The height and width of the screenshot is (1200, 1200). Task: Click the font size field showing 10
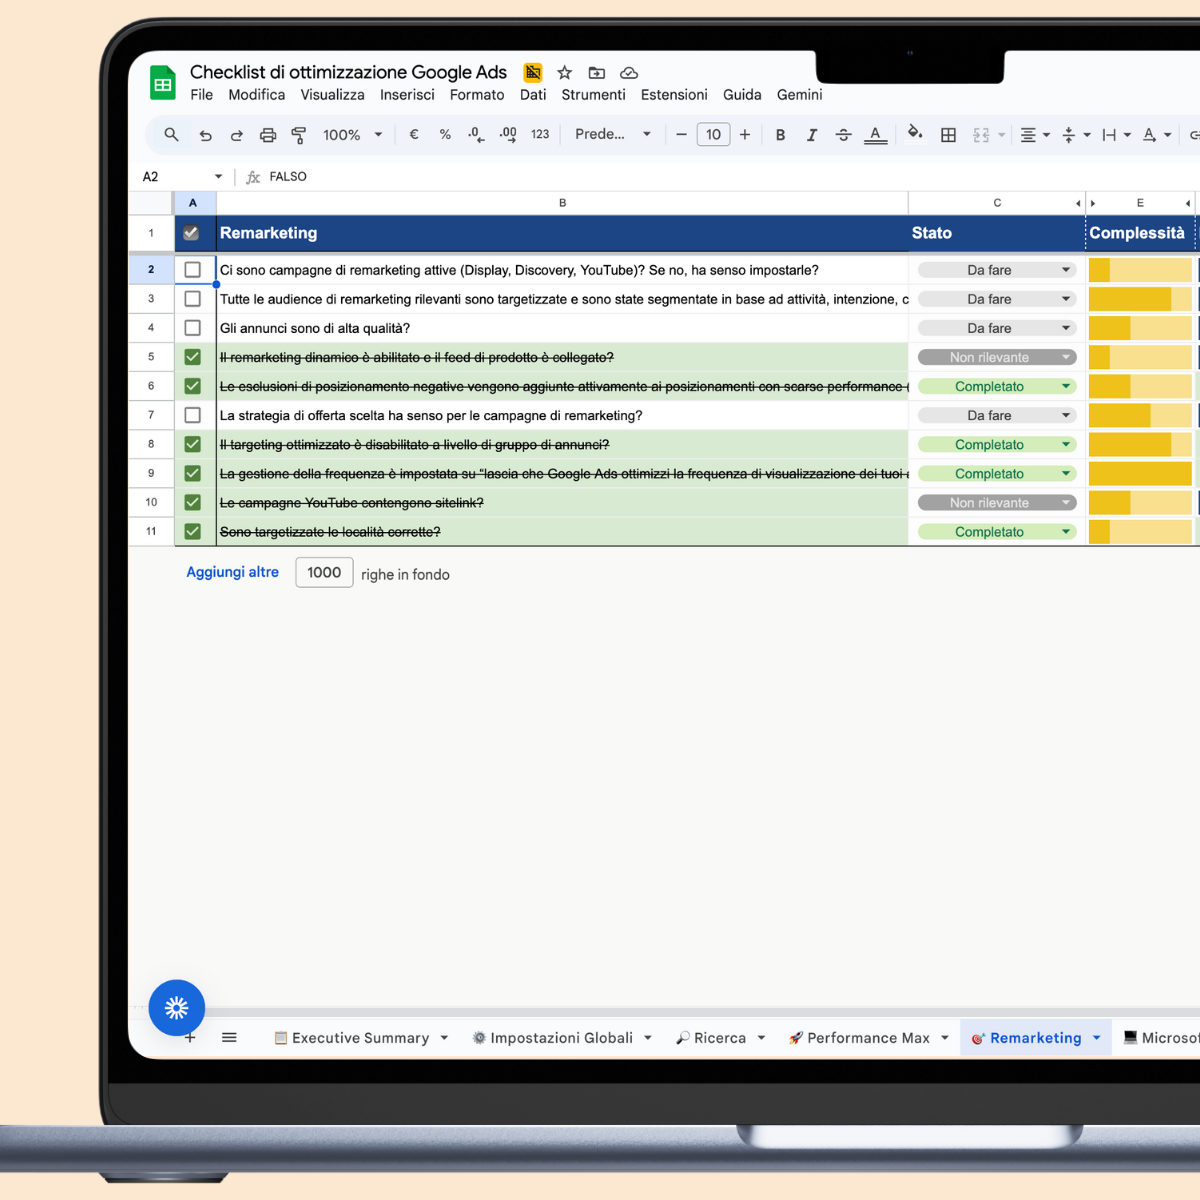(713, 135)
